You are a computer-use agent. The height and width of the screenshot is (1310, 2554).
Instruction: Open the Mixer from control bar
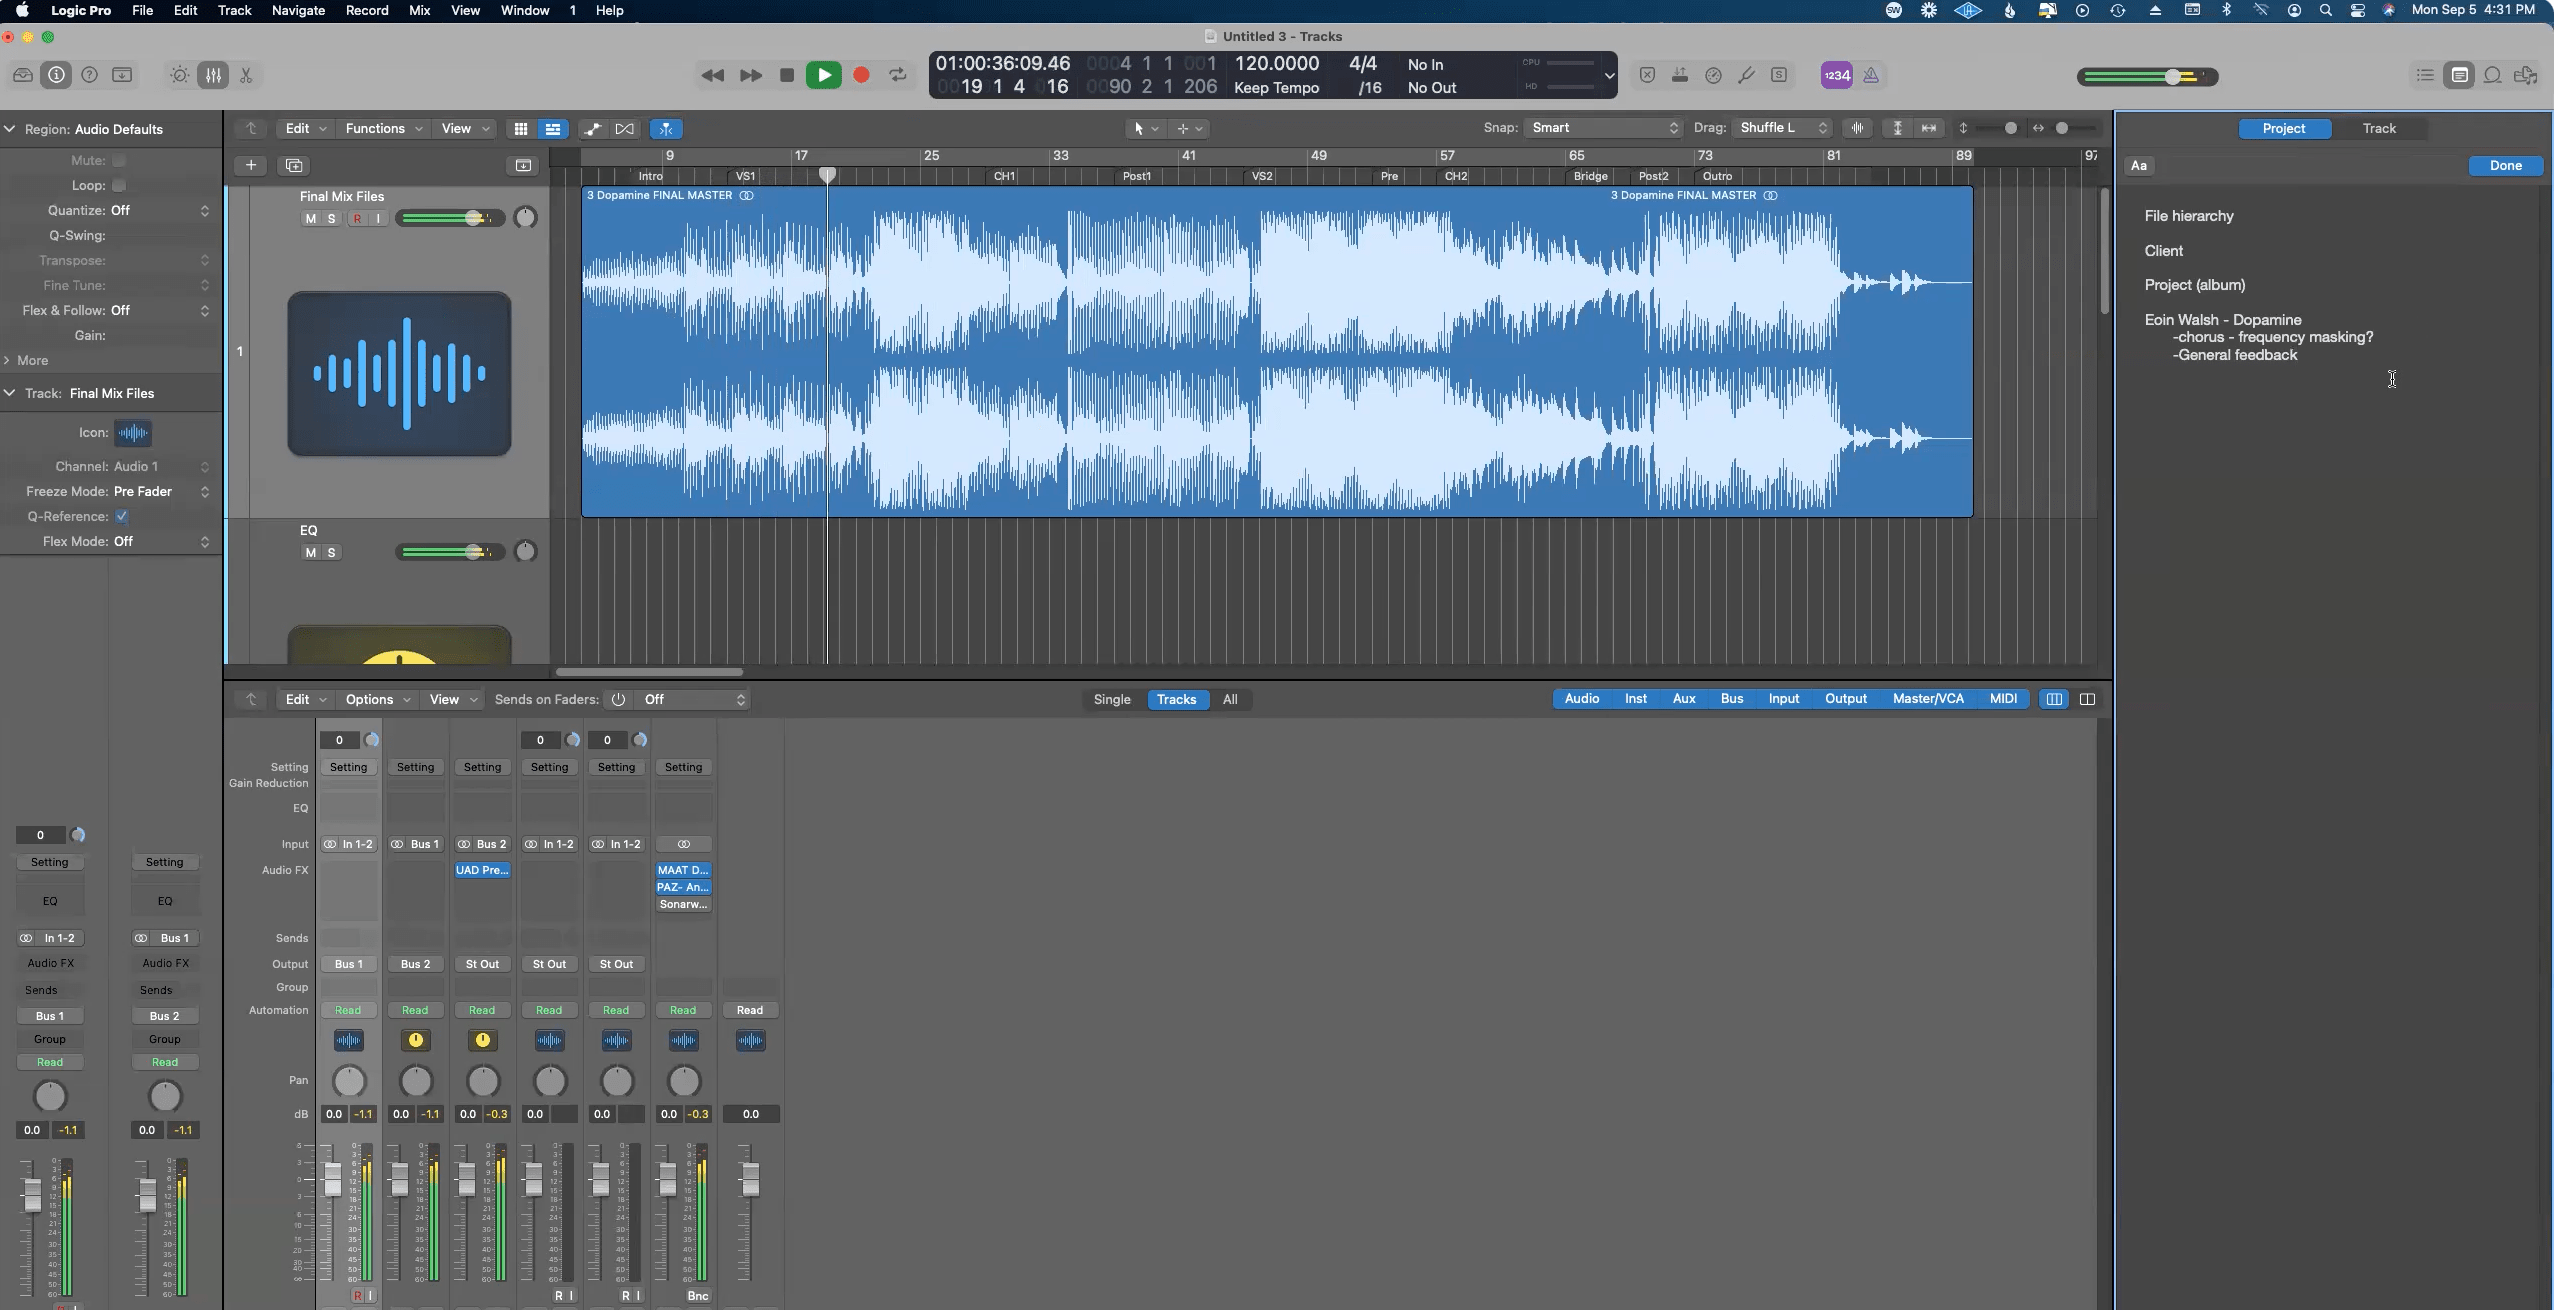click(x=213, y=75)
